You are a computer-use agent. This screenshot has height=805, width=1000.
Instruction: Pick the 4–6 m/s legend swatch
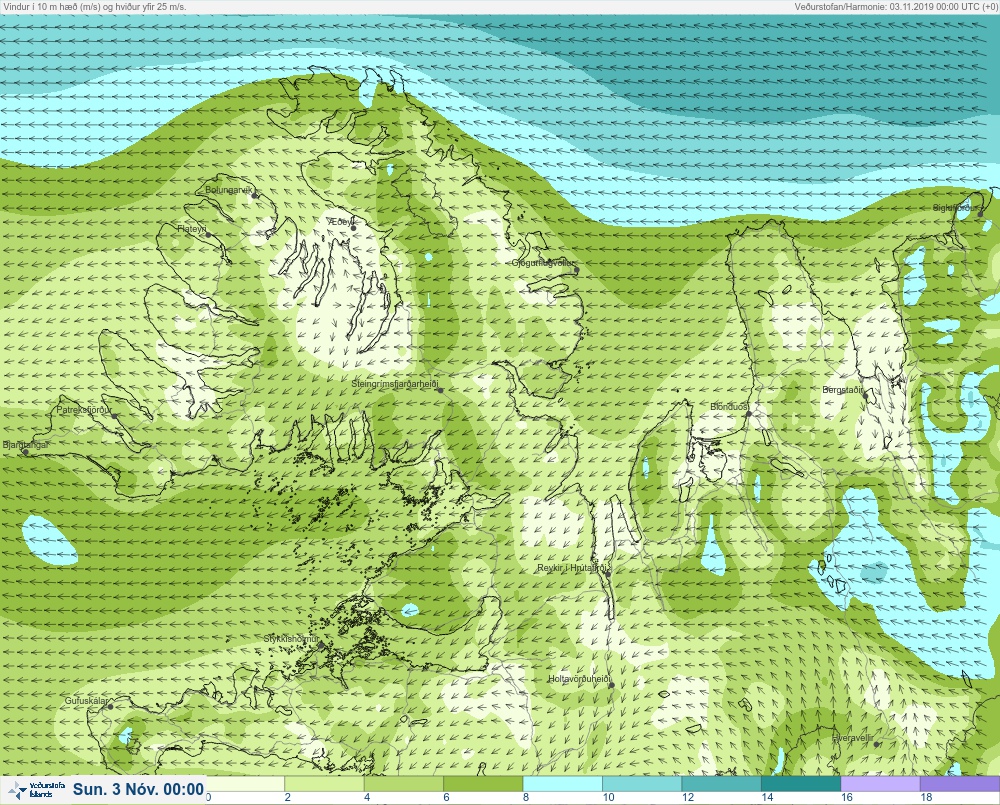coord(404,783)
